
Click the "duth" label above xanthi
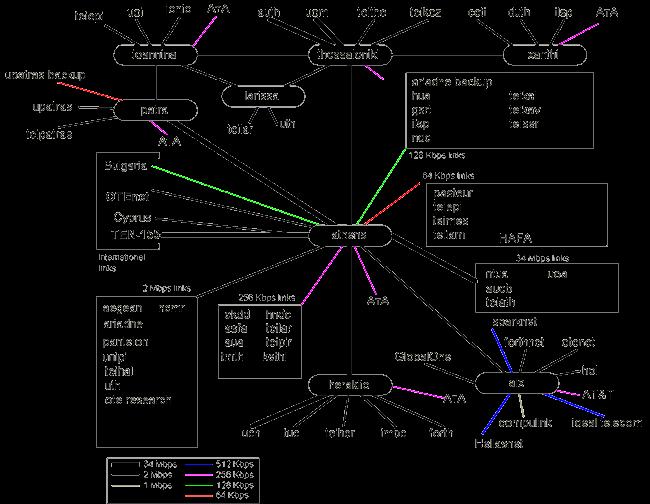519,12
